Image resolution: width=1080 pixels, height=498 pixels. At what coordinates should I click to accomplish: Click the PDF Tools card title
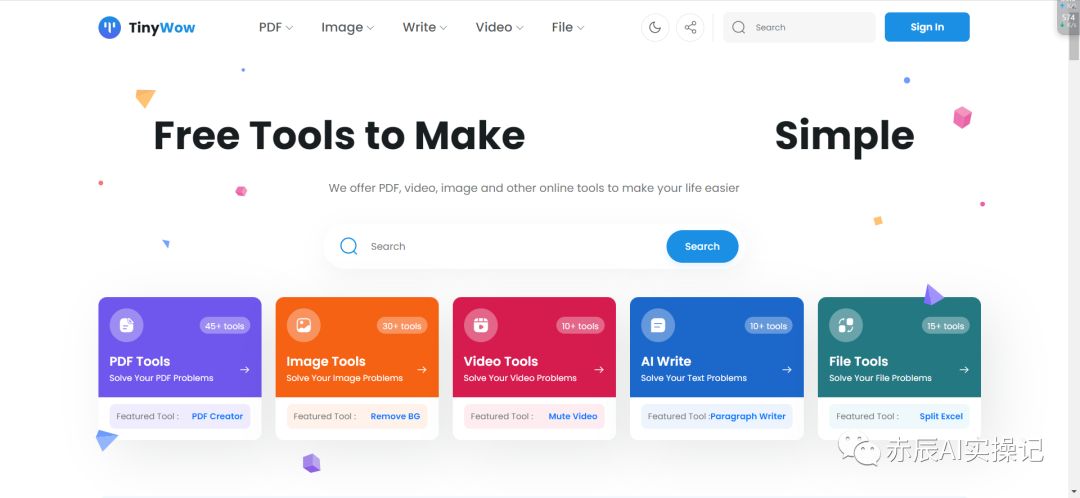(x=139, y=361)
